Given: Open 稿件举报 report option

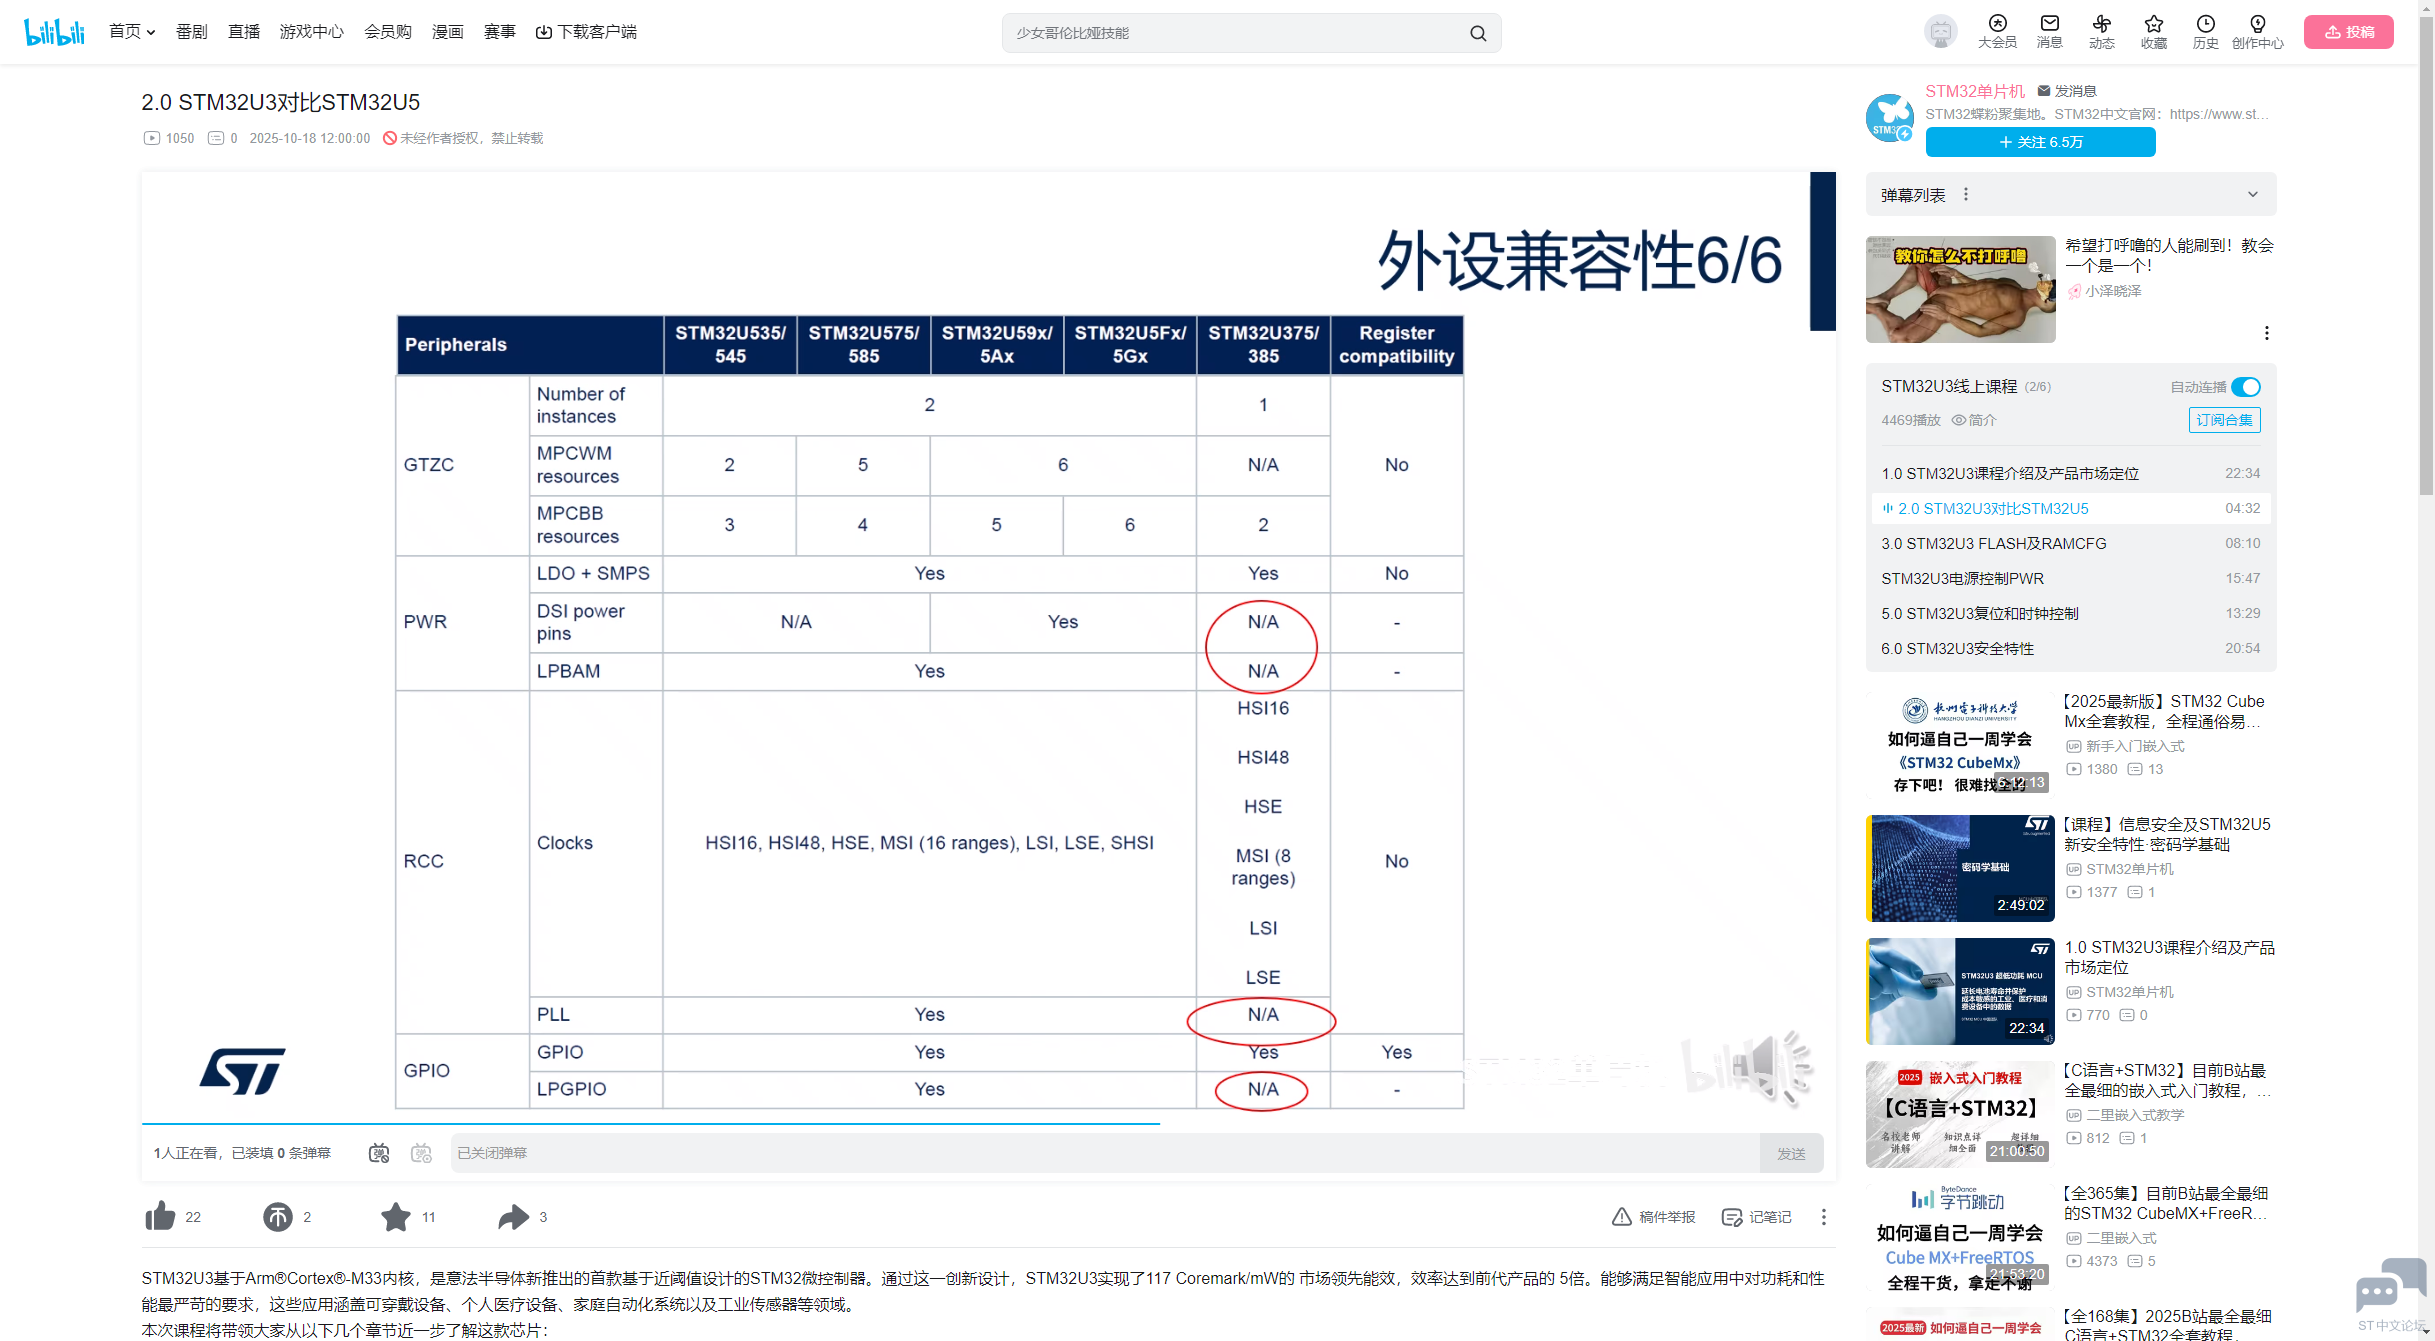Looking at the screenshot, I should pyautogui.click(x=1653, y=1217).
